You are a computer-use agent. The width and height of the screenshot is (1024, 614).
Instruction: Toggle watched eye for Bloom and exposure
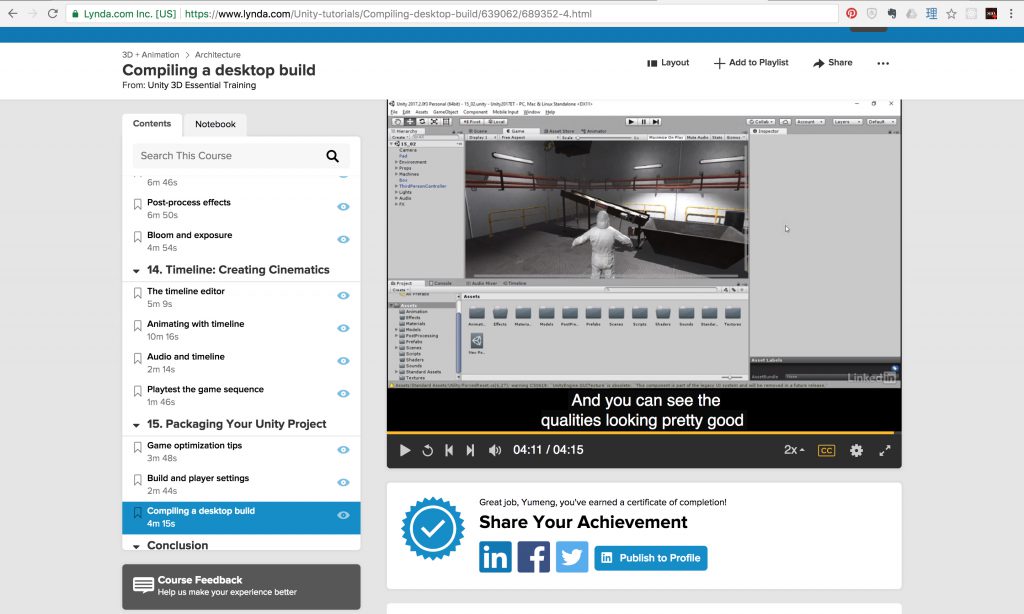point(343,239)
